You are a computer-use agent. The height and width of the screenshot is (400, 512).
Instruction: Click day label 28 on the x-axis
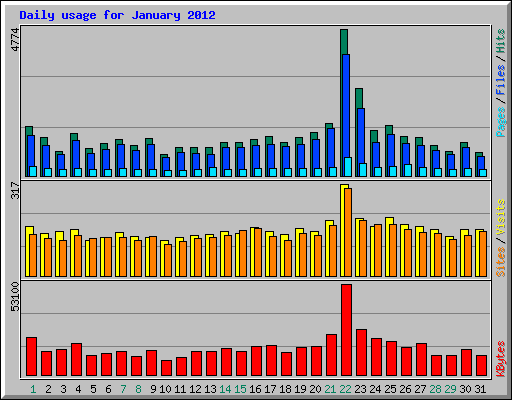click(x=435, y=389)
